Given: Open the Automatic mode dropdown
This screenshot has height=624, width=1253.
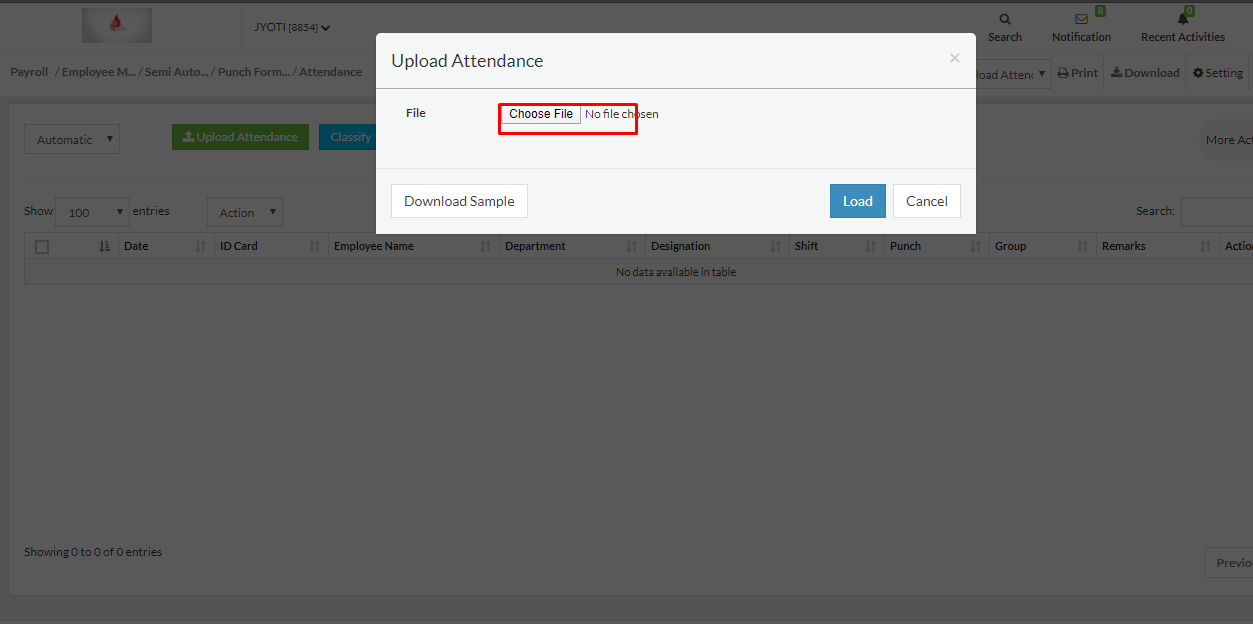Looking at the screenshot, I should point(72,140).
